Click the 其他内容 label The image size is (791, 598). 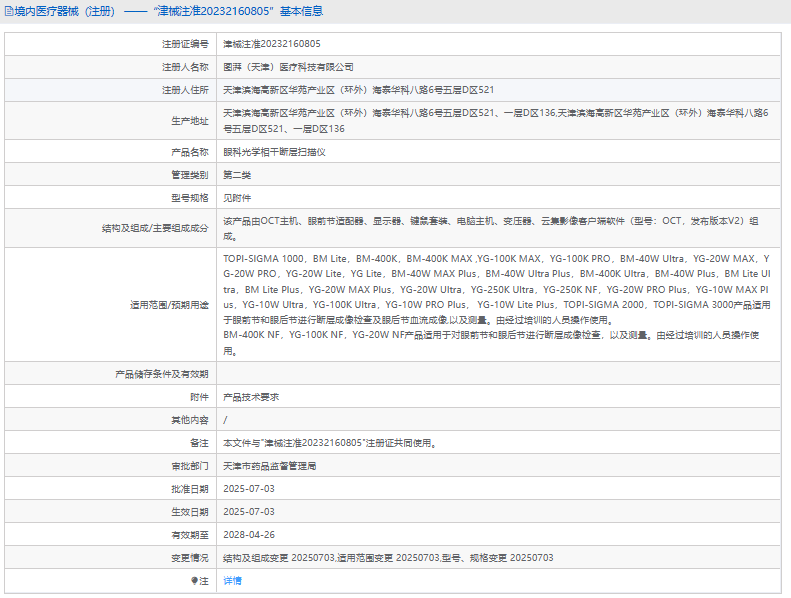tap(190, 420)
